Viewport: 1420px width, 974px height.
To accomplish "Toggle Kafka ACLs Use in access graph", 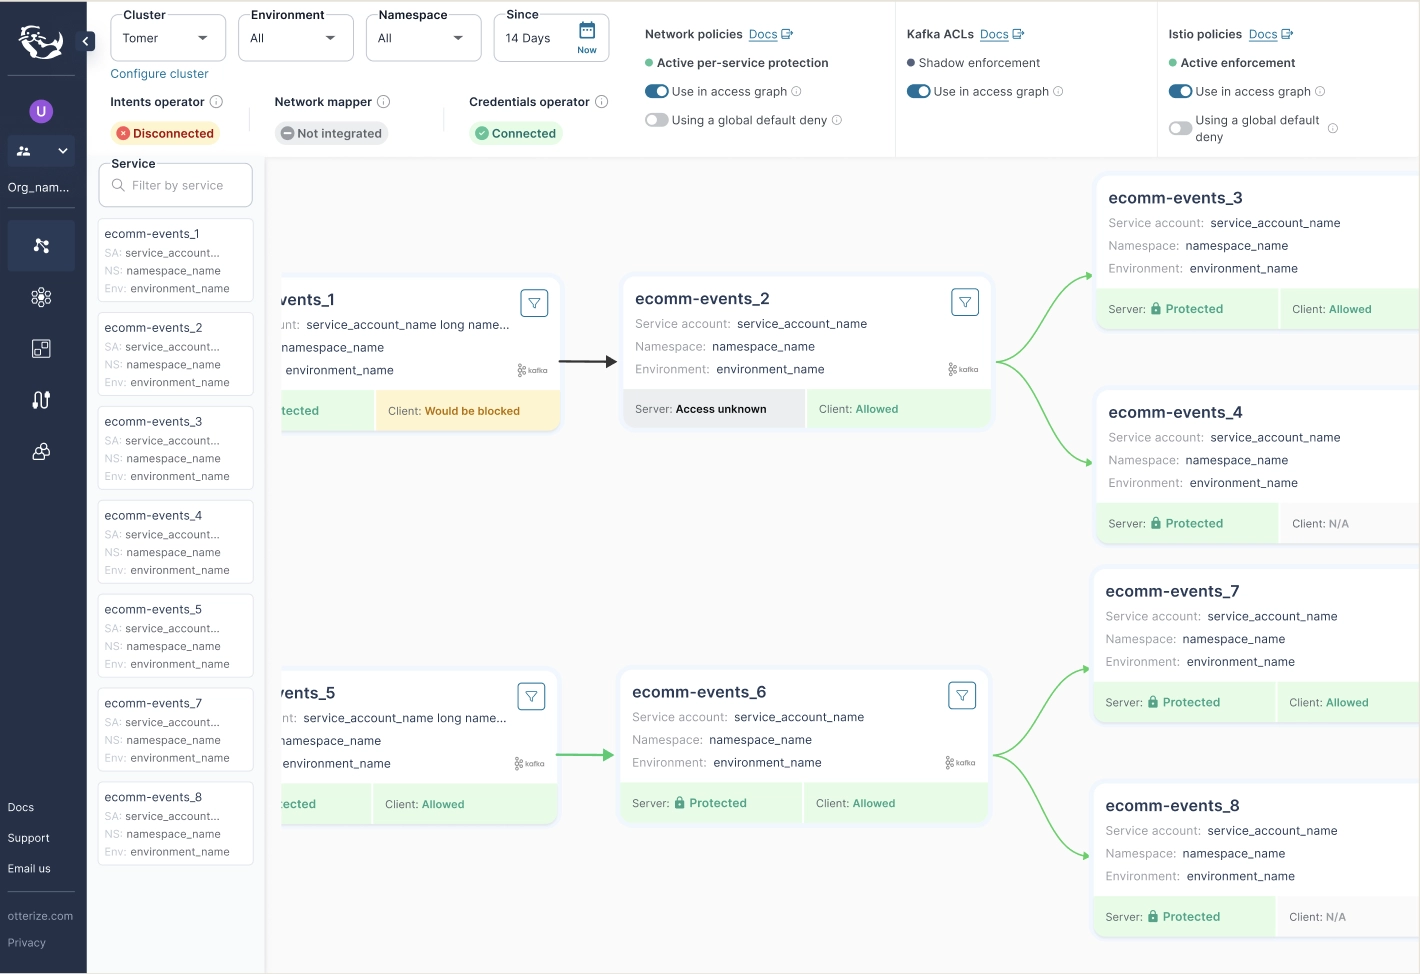I will tap(919, 91).
